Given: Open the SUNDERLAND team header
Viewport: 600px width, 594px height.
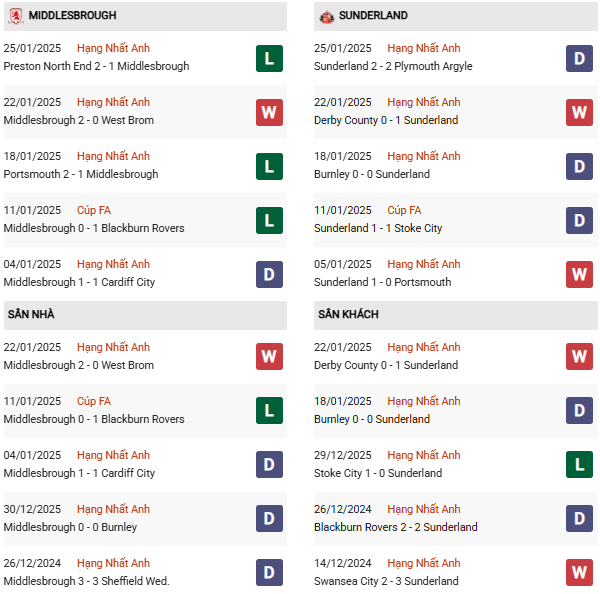Looking at the screenshot, I should (x=373, y=16).
